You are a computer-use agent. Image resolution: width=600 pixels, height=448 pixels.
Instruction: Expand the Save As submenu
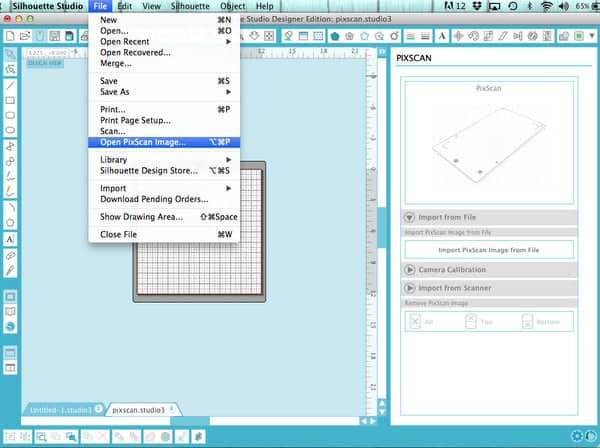[x=164, y=92]
